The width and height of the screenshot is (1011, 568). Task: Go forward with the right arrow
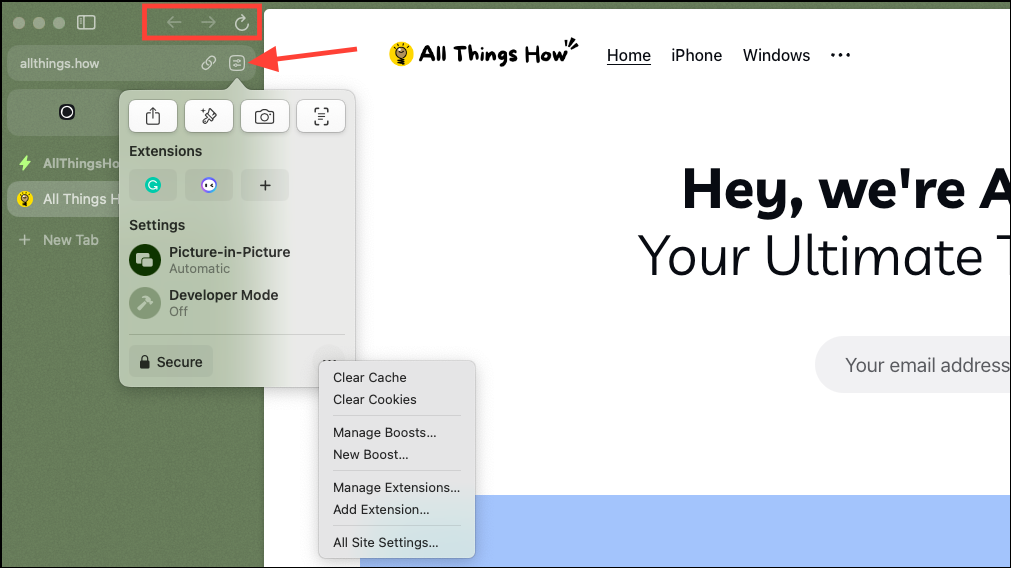[x=208, y=23]
